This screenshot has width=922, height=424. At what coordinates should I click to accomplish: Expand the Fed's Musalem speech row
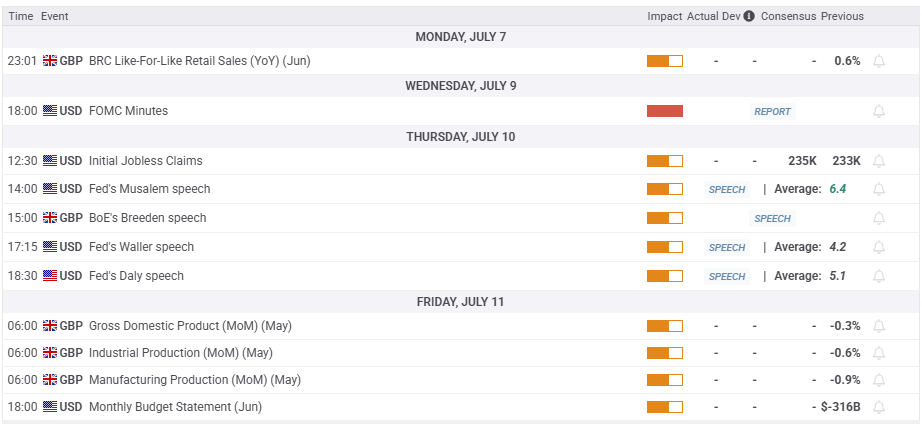pos(149,189)
